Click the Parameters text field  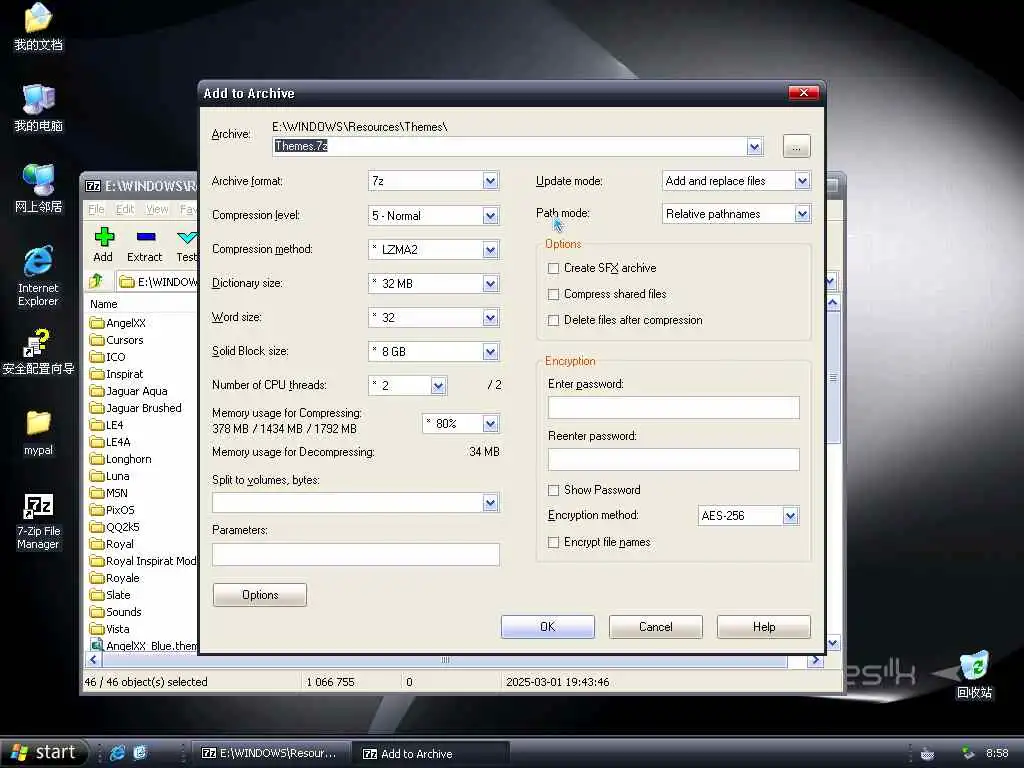click(x=356, y=554)
